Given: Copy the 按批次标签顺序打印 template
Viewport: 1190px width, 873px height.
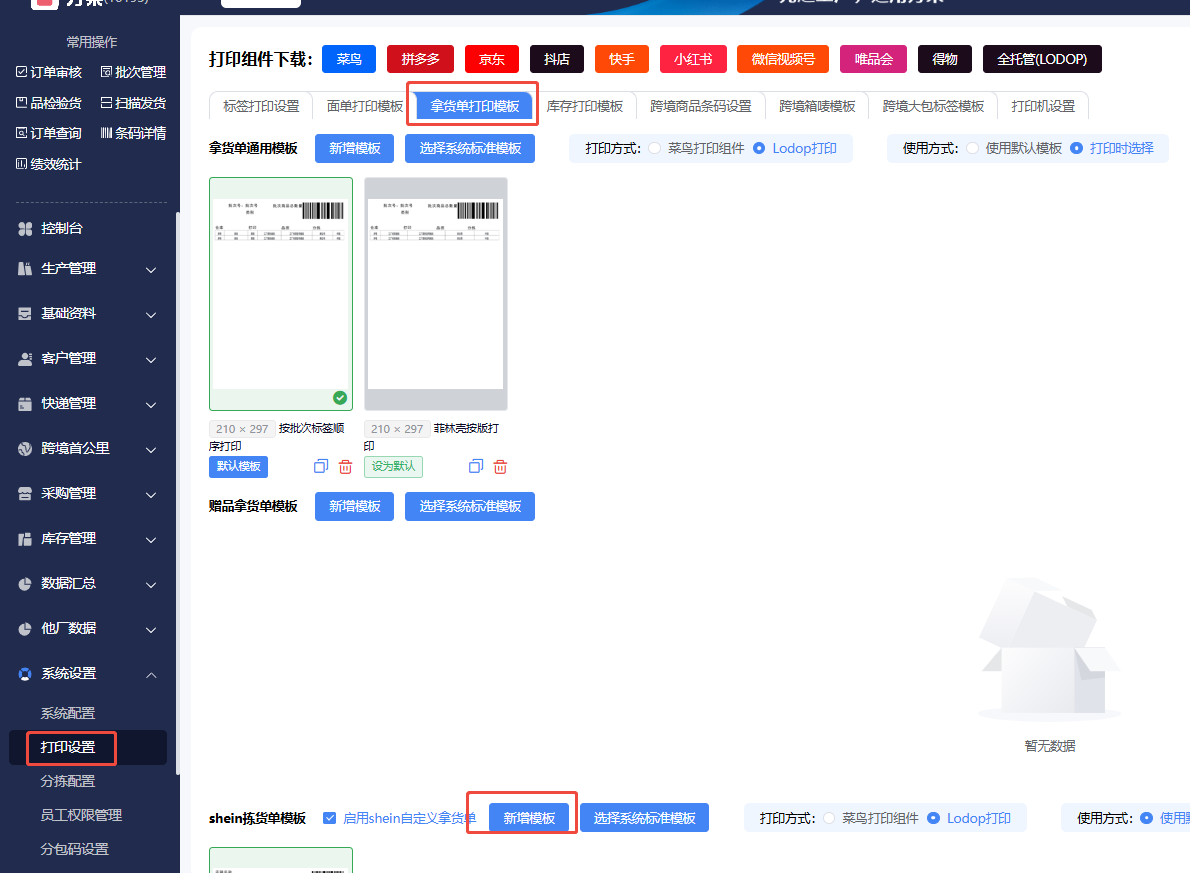Looking at the screenshot, I should (x=321, y=466).
